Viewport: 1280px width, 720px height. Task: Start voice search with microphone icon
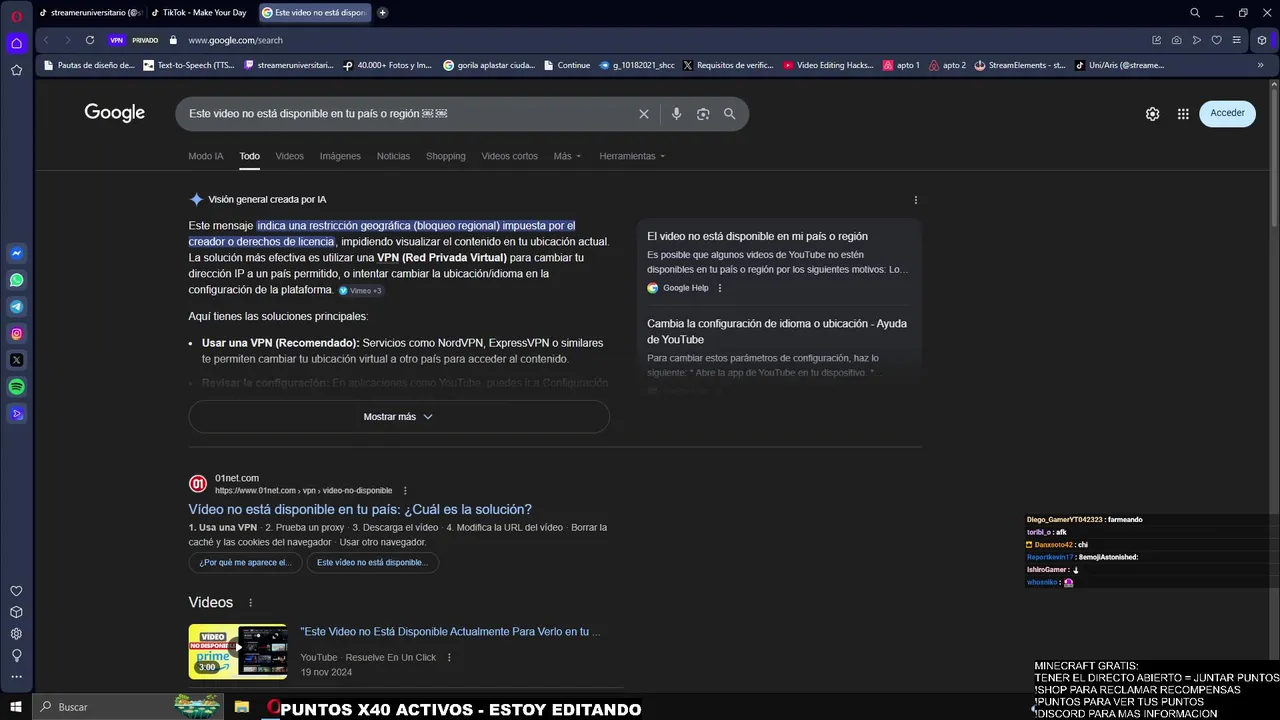(x=676, y=114)
